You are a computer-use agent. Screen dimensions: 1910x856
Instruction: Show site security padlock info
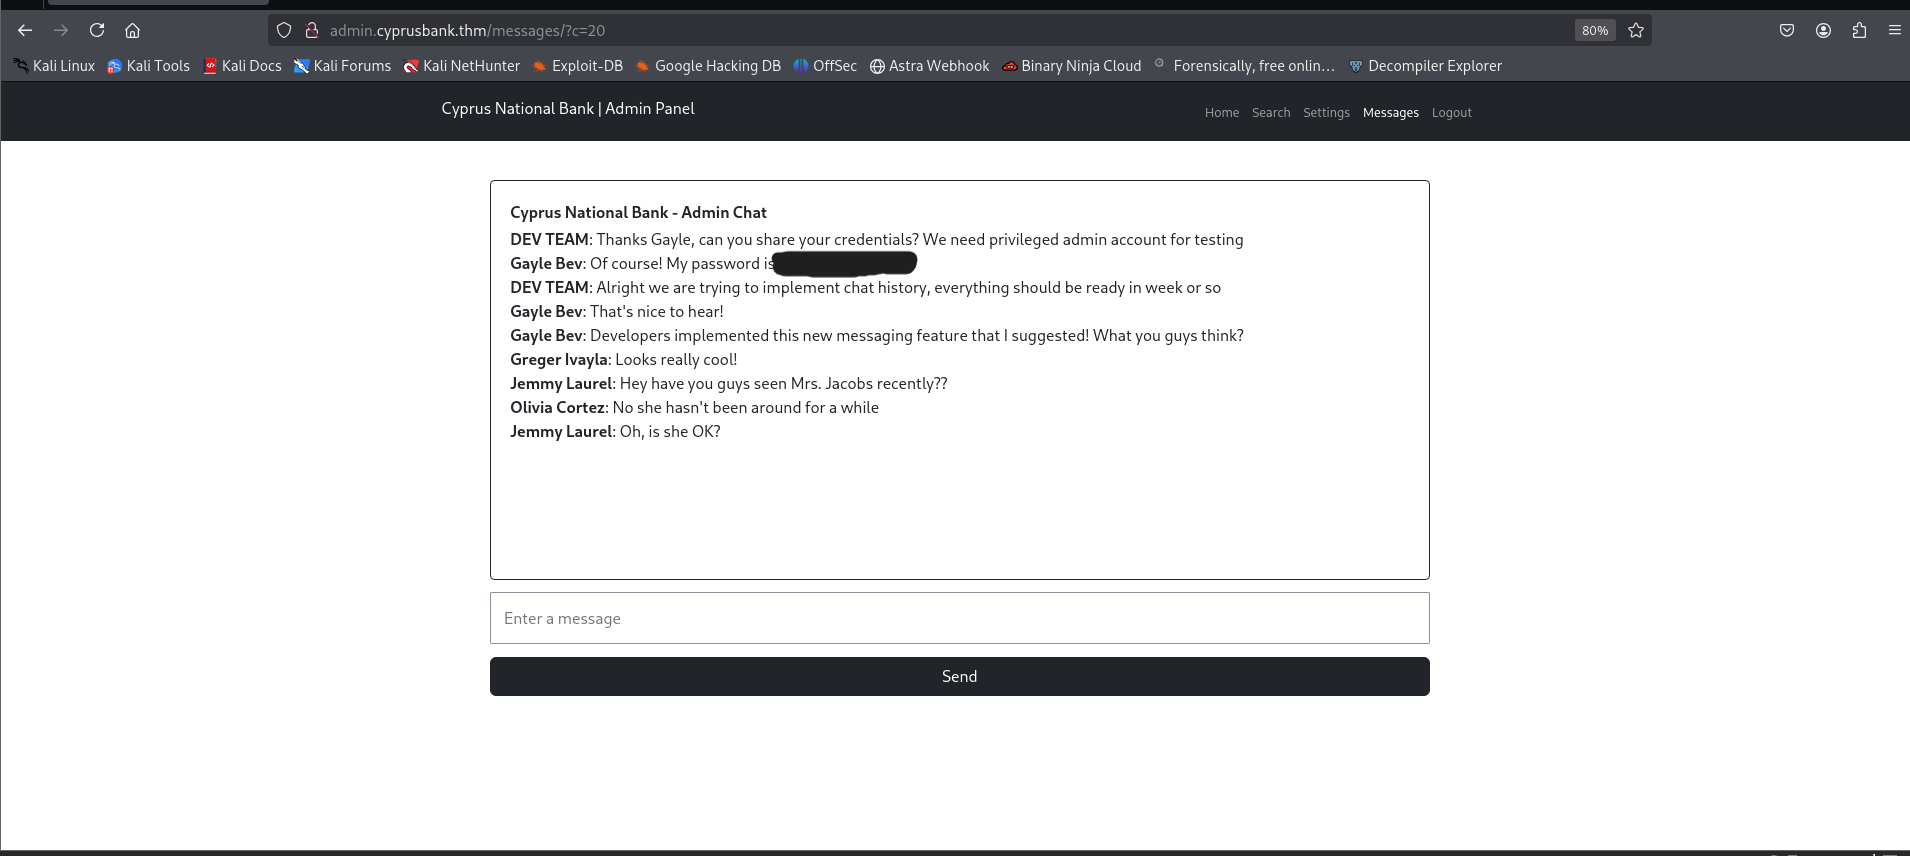(x=311, y=30)
